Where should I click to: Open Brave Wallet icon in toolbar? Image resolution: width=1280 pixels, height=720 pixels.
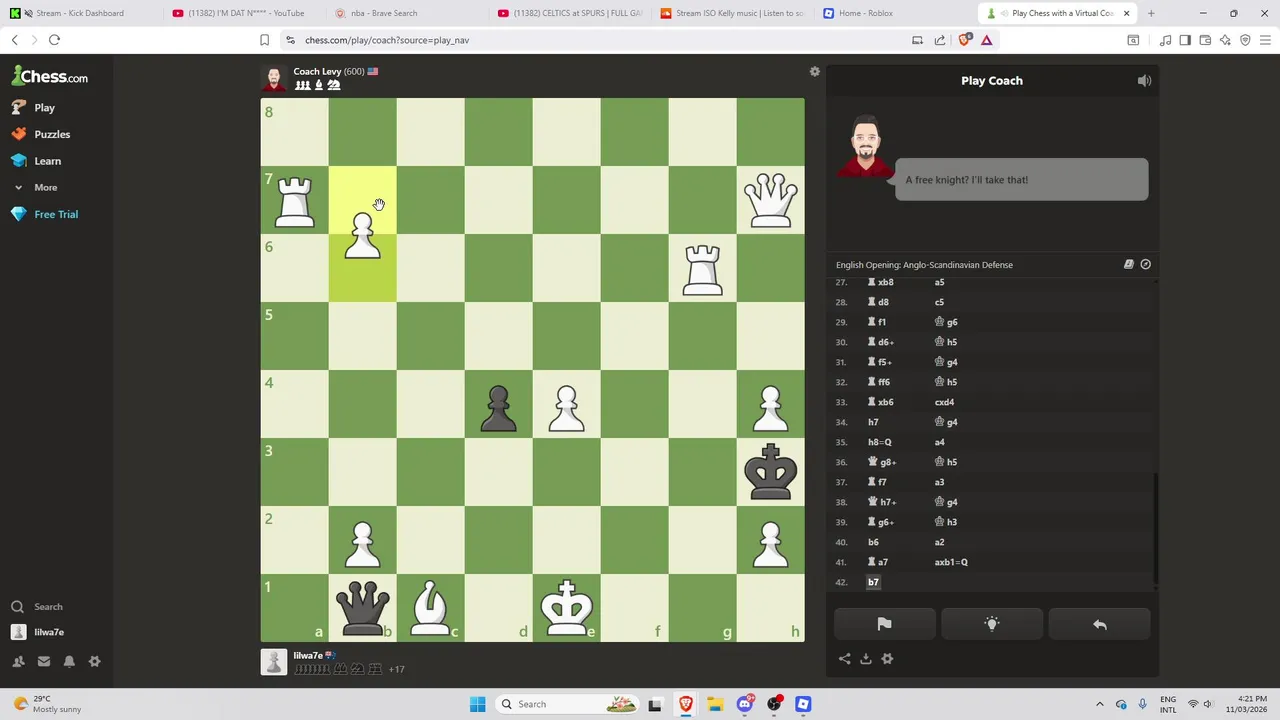coord(1205,40)
